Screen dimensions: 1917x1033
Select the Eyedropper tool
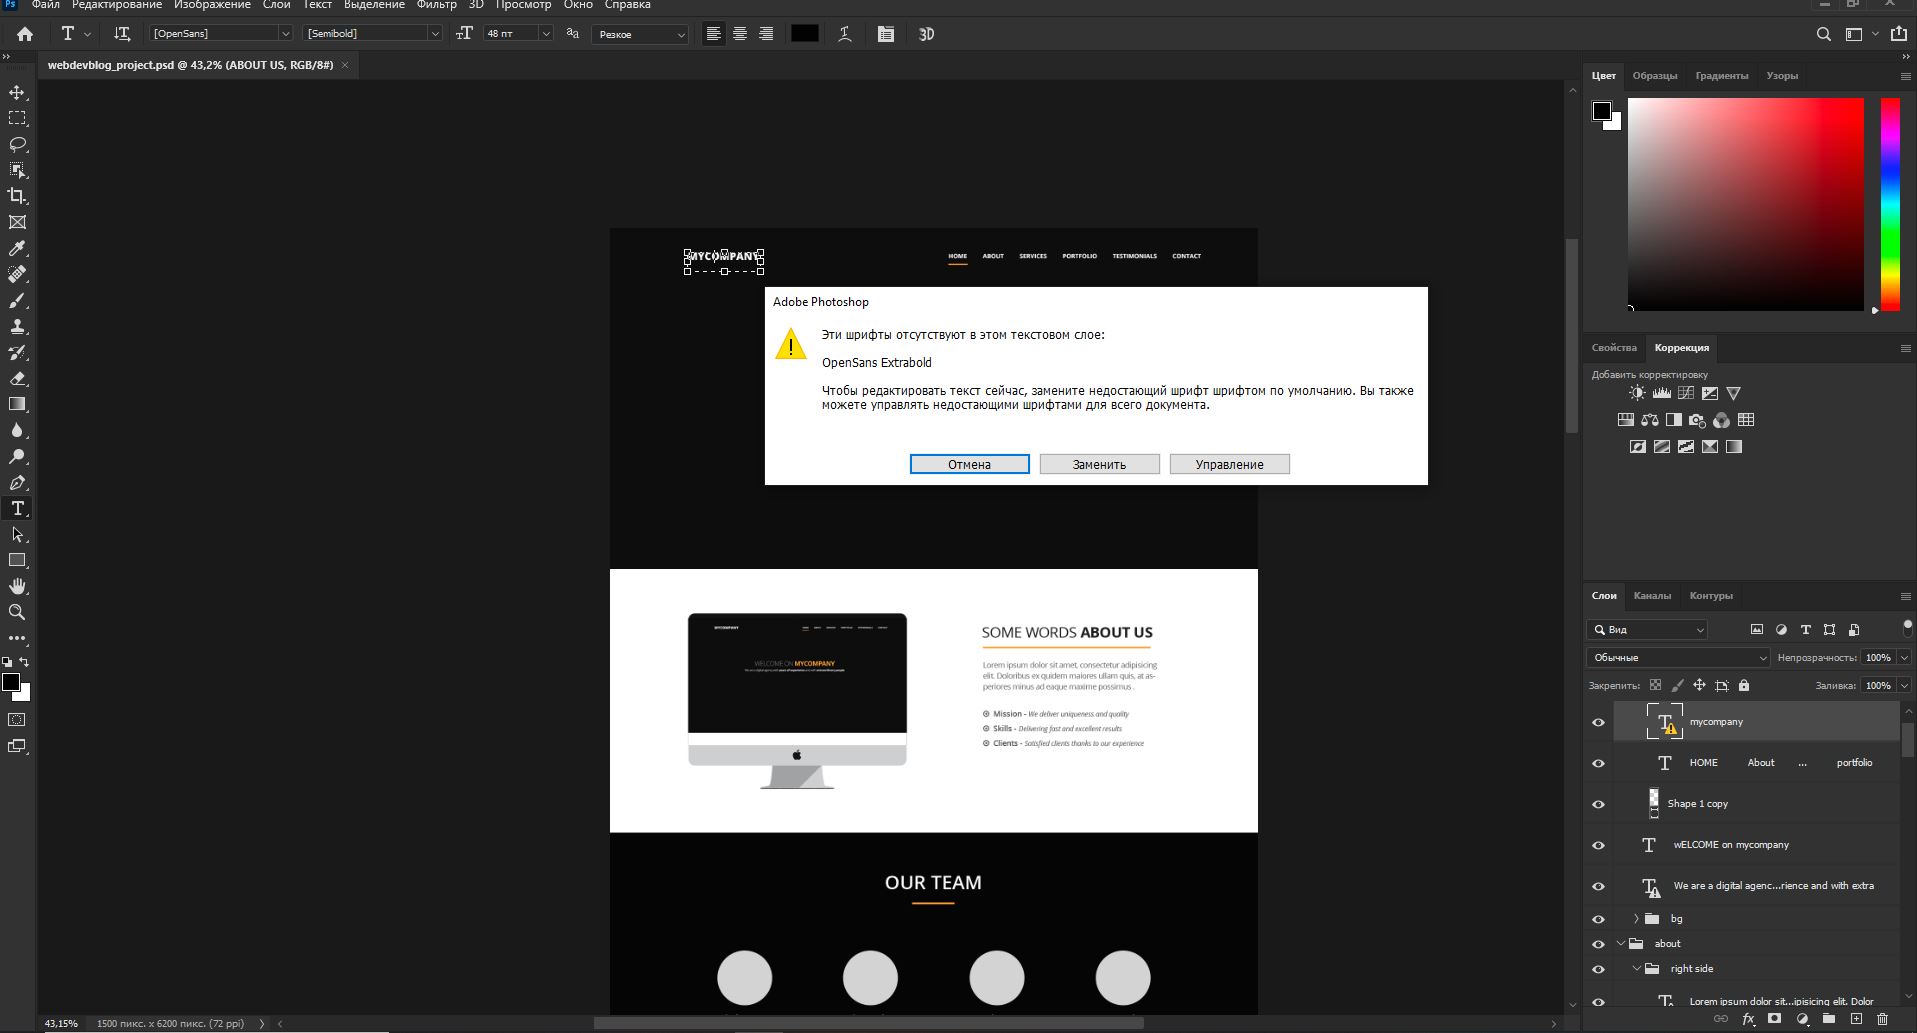pos(17,248)
